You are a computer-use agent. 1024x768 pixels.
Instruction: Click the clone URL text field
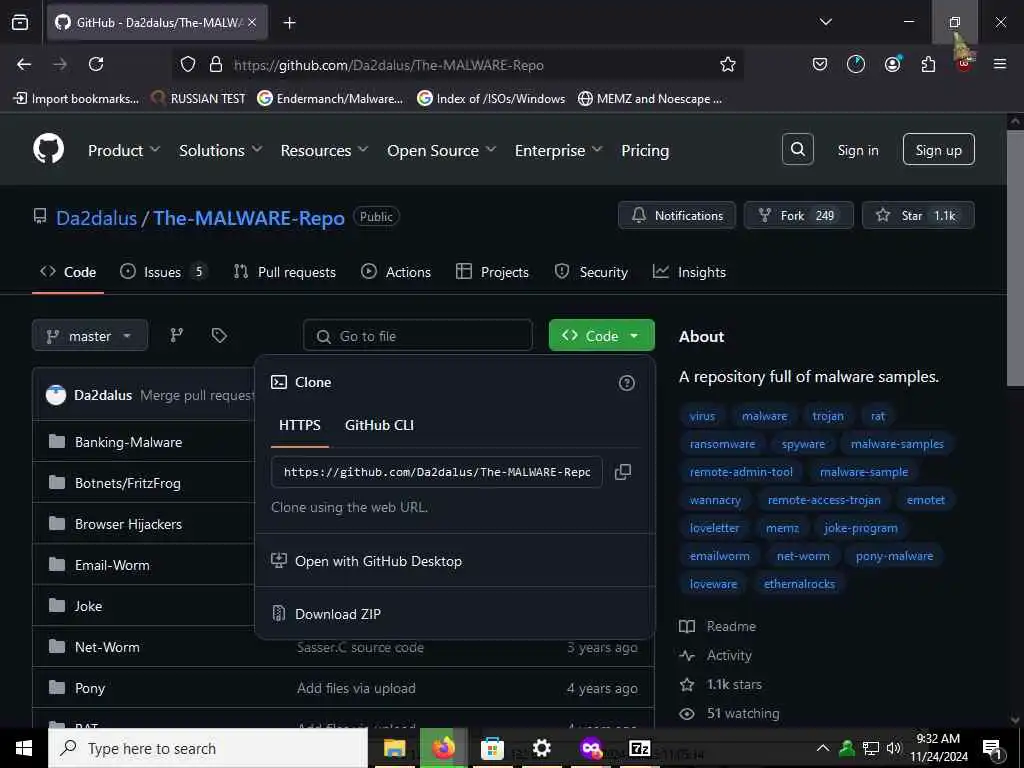point(437,472)
